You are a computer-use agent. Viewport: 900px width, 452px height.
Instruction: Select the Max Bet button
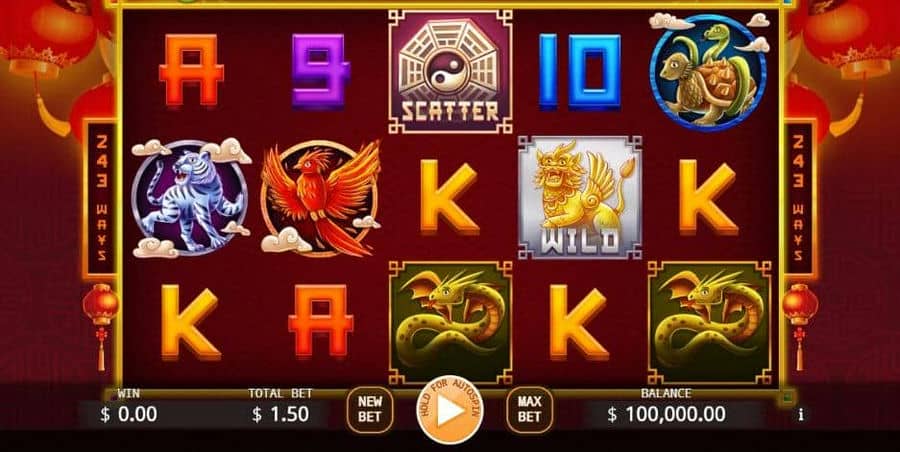(529, 409)
